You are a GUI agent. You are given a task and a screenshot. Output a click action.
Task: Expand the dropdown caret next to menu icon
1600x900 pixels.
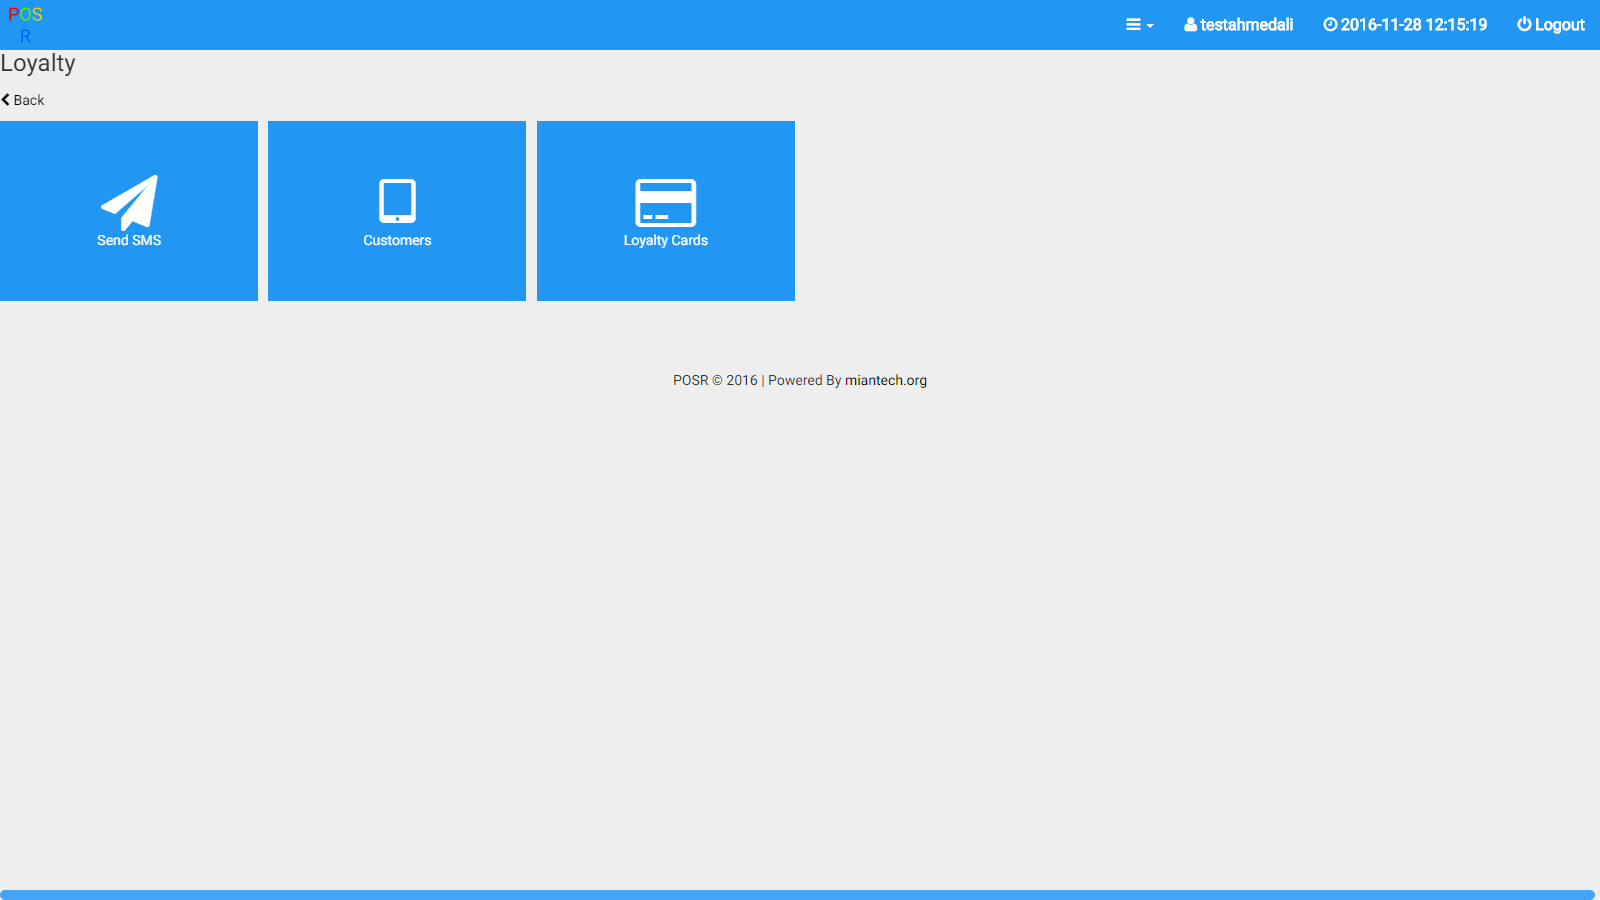point(1150,26)
